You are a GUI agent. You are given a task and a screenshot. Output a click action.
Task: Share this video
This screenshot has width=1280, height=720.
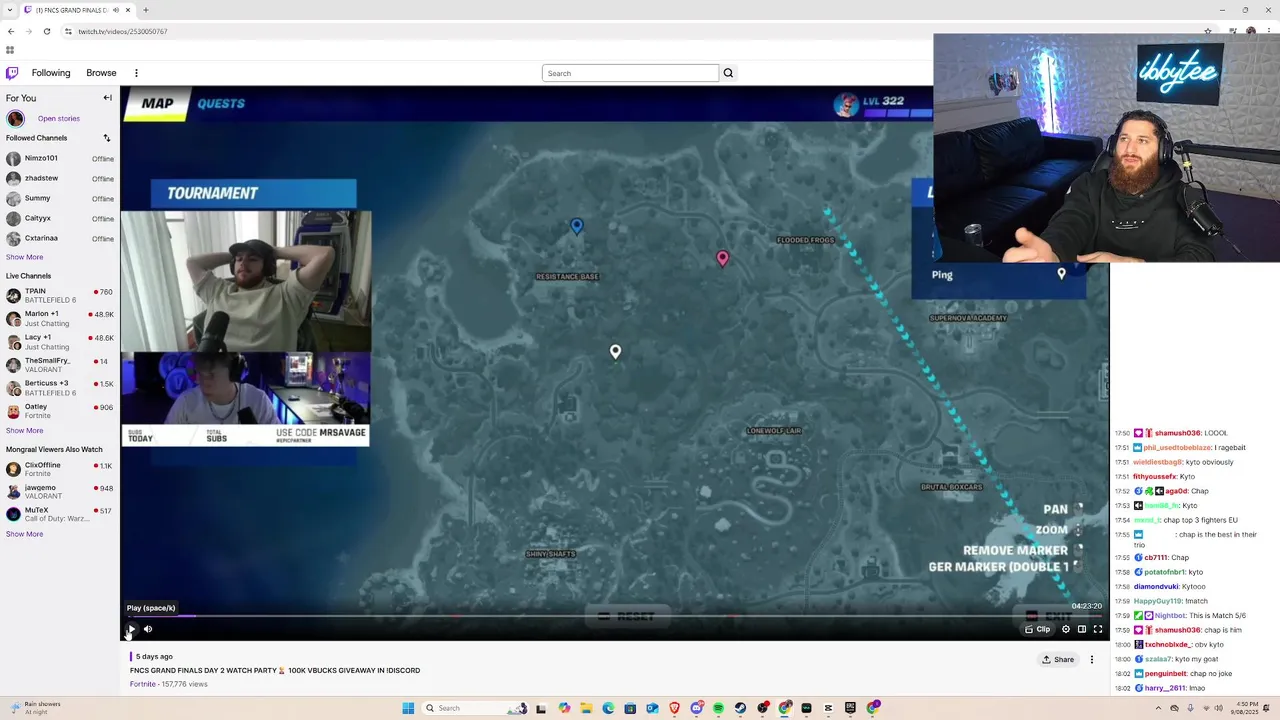pyautogui.click(x=1058, y=659)
